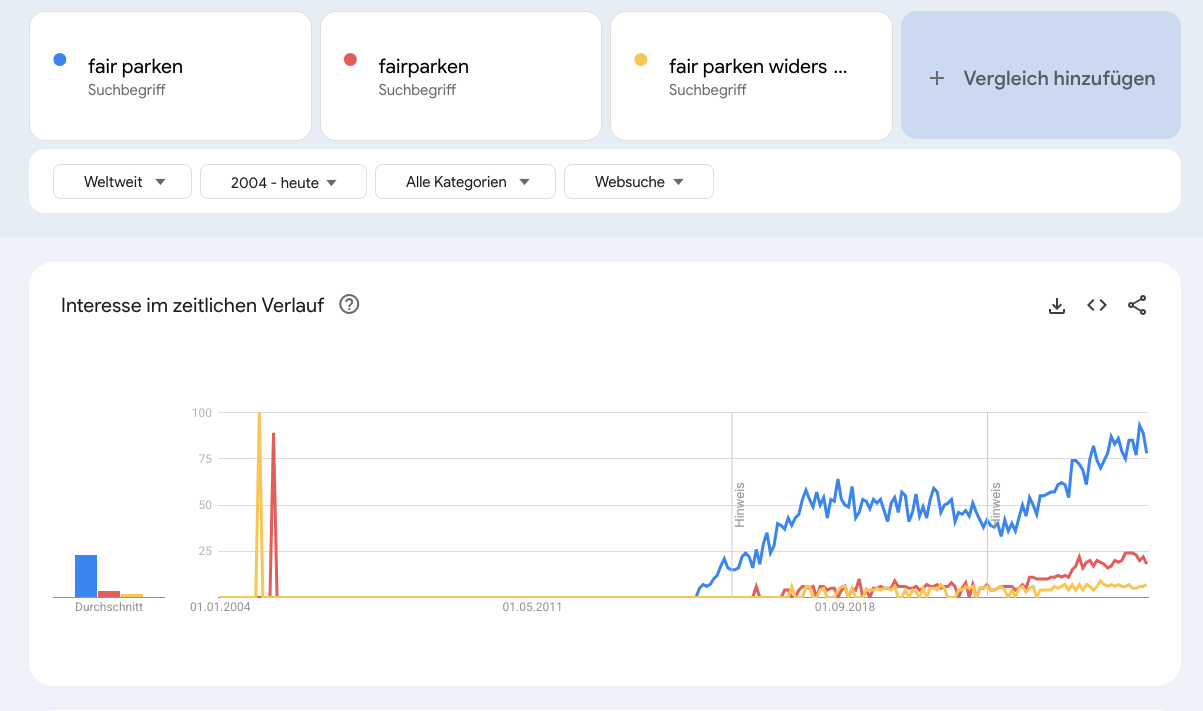Change Websuche search type
The image size is (1203, 711).
638,182
